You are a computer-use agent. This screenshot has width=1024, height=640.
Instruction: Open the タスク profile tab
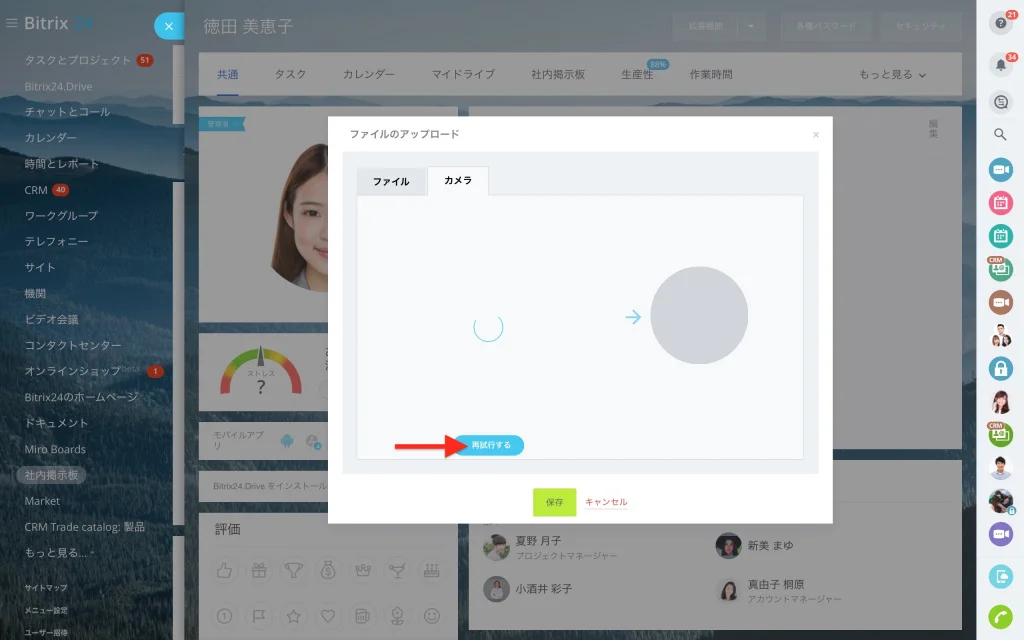pyautogui.click(x=290, y=74)
